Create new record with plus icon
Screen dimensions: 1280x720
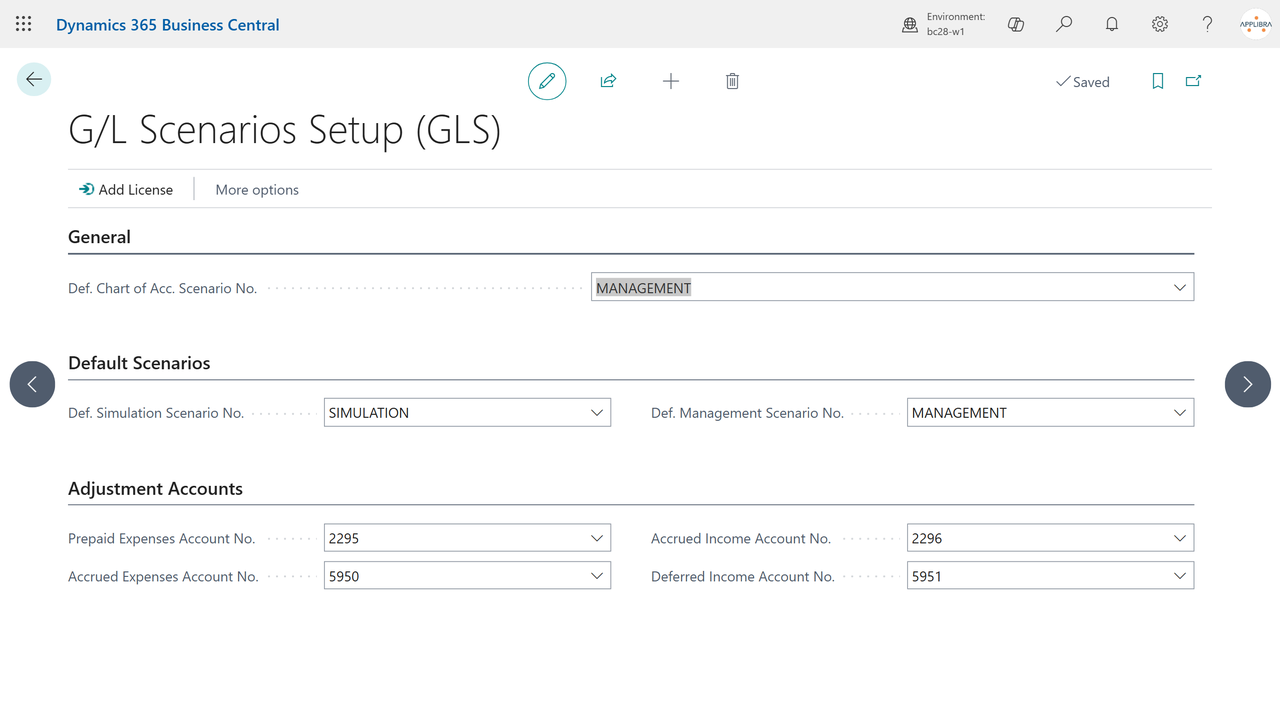click(x=671, y=81)
